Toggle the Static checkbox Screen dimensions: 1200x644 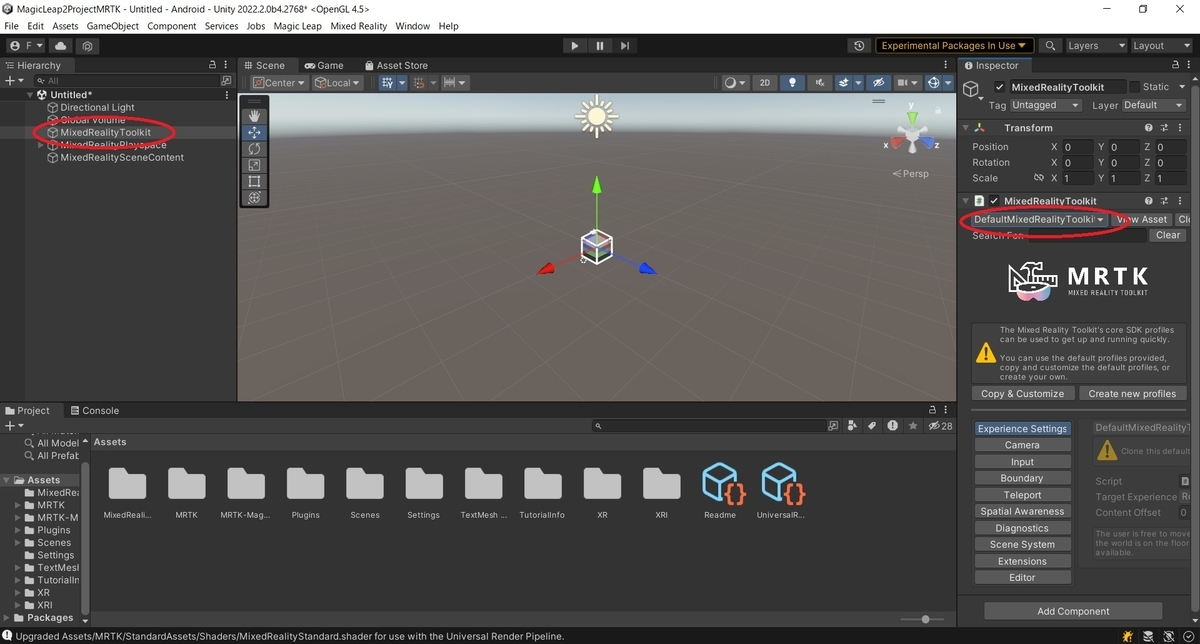pos(1134,87)
